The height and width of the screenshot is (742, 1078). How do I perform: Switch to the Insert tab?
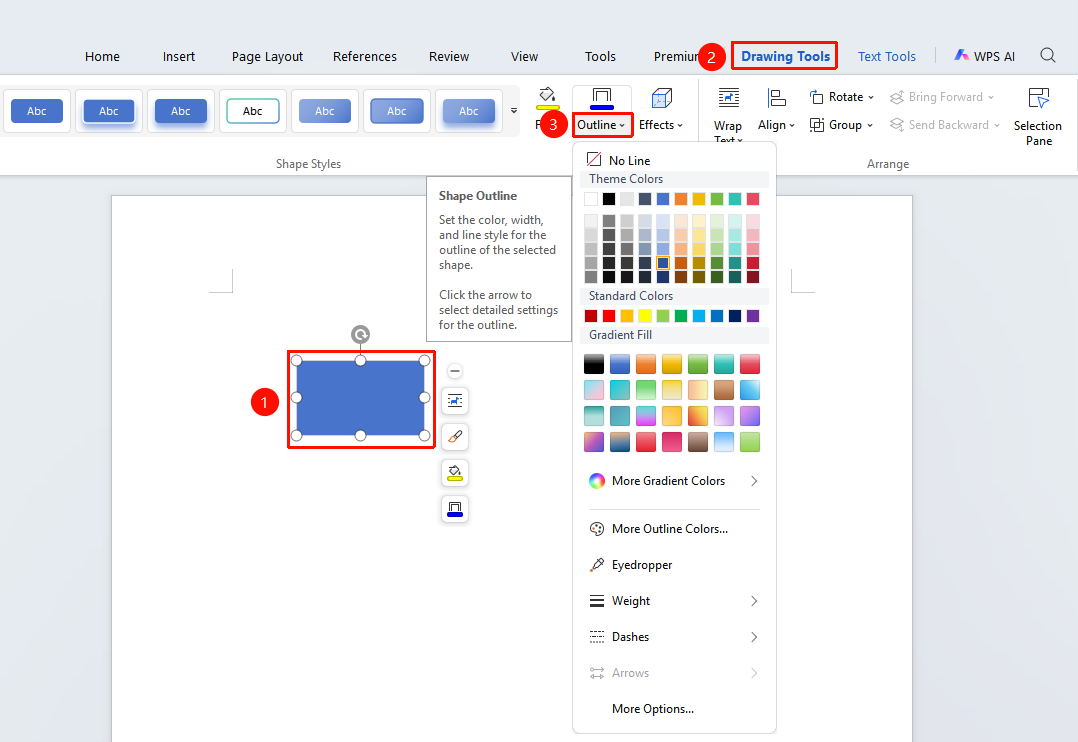179,56
